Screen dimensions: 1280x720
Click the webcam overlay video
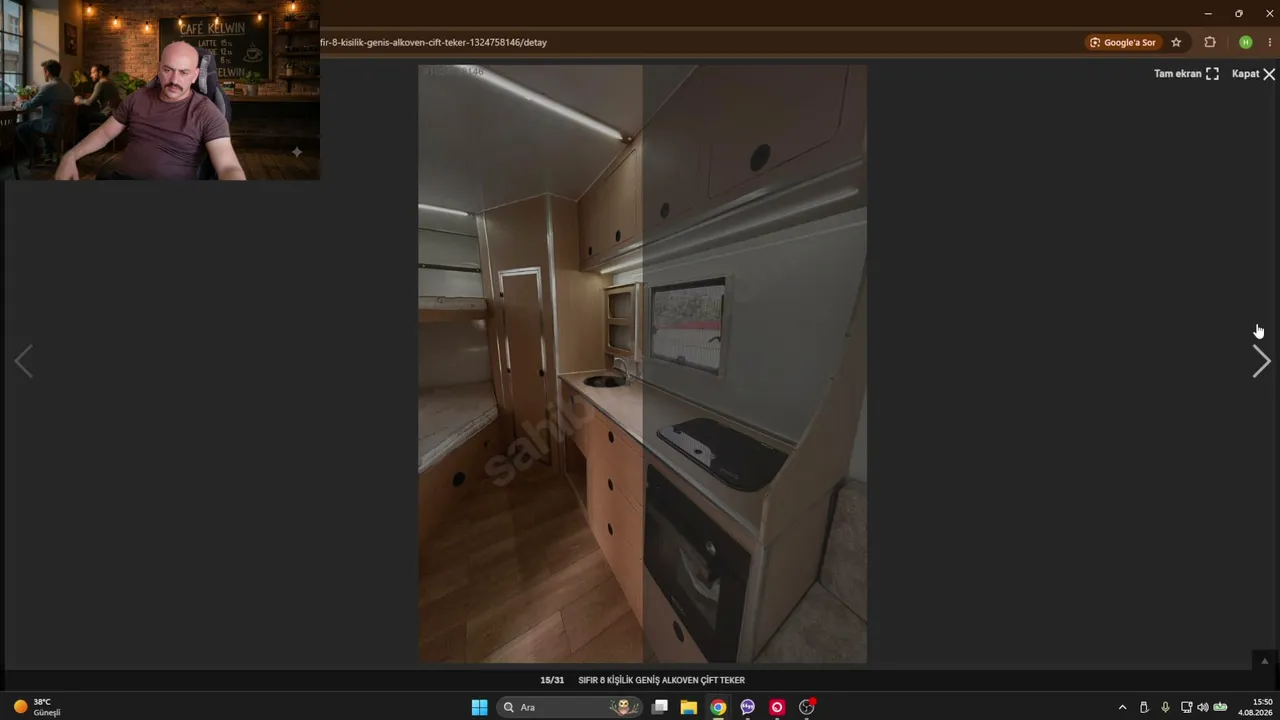click(160, 90)
